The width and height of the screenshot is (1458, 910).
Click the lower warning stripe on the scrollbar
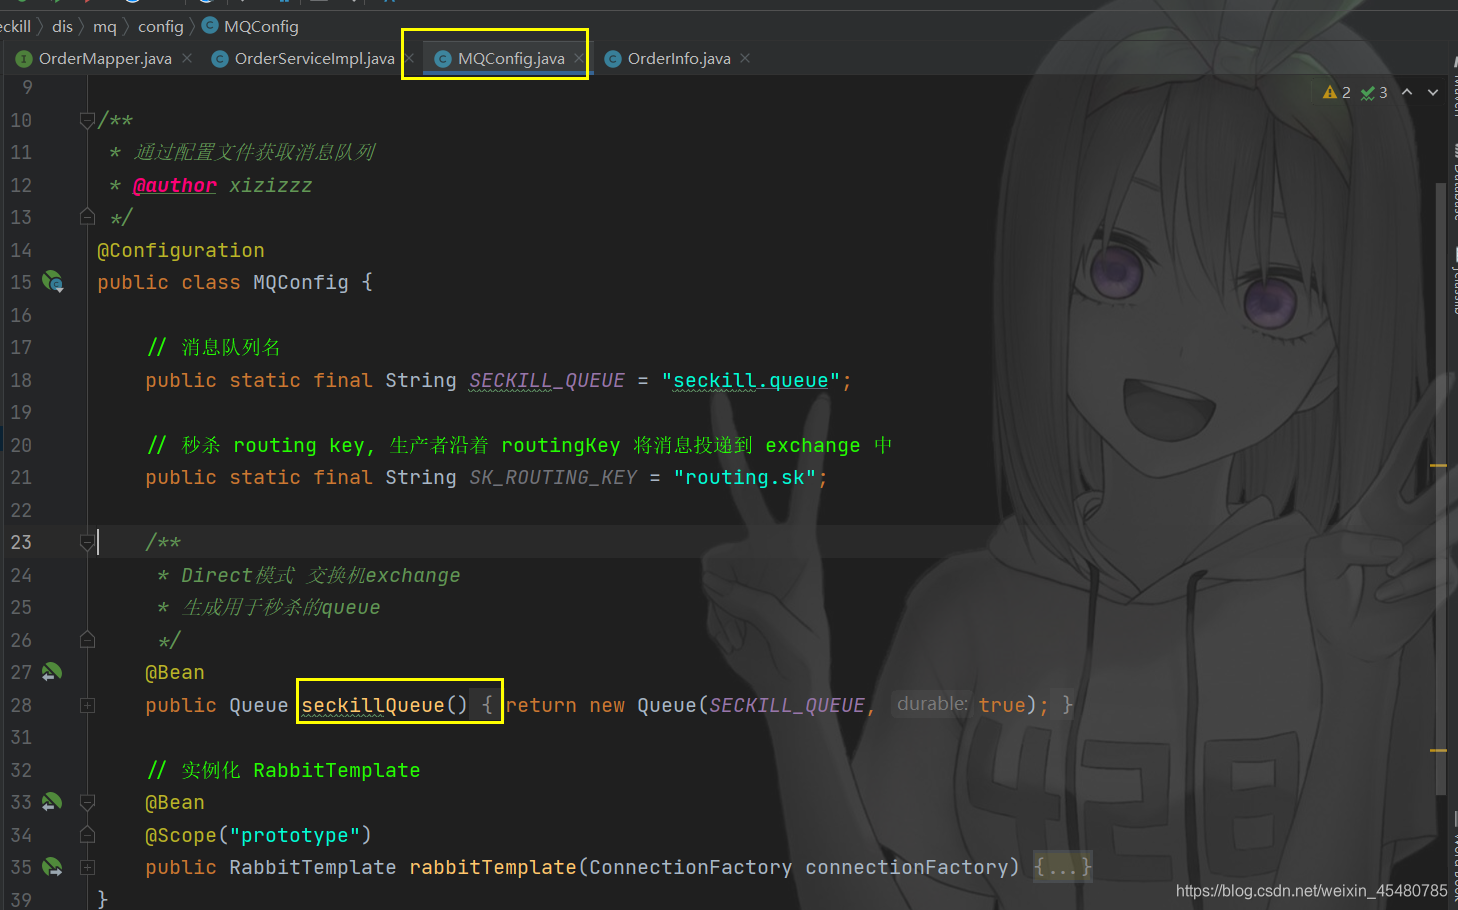pyautogui.click(x=1439, y=750)
